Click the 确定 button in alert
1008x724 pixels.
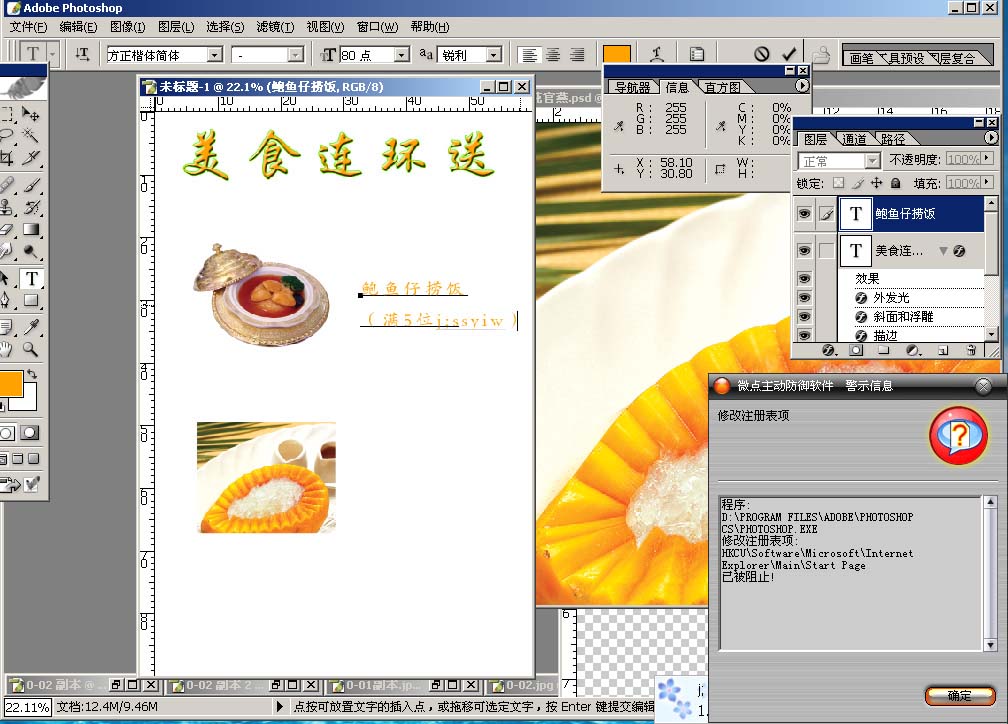959,696
